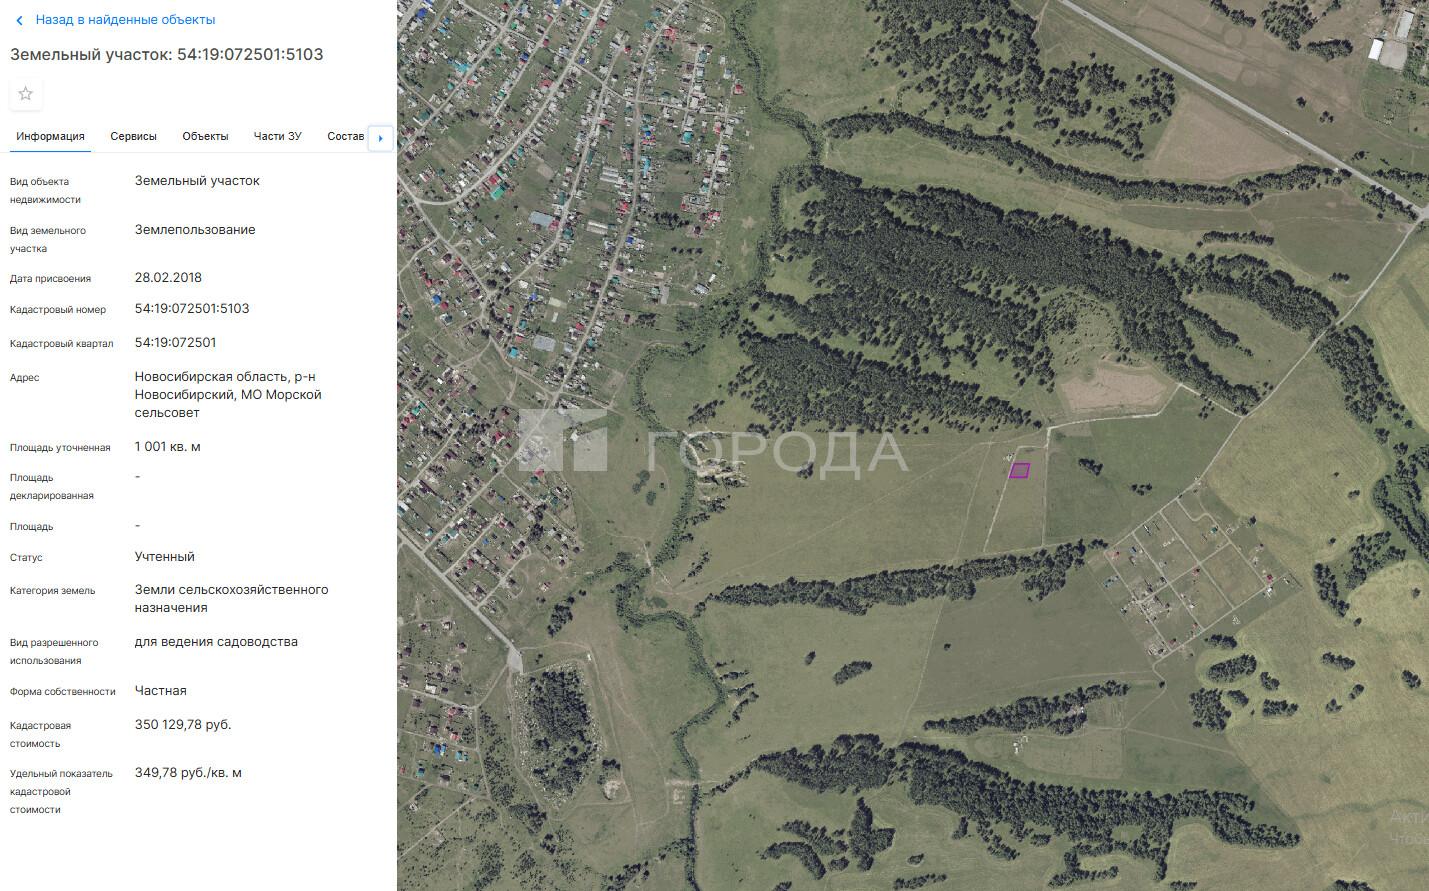The height and width of the screenshot is (891, 1429).
Task: Click the back chevron arrow icon
Action: pos(19,20)
